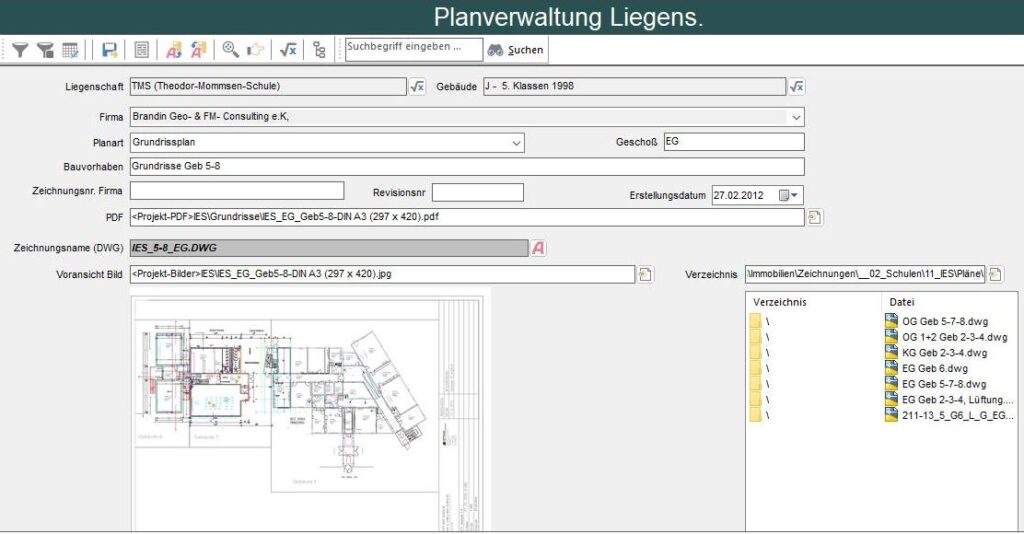The image size is (1024, 534).
Task: Click the tree structure icon in toolbar
Action: point(319,49)
